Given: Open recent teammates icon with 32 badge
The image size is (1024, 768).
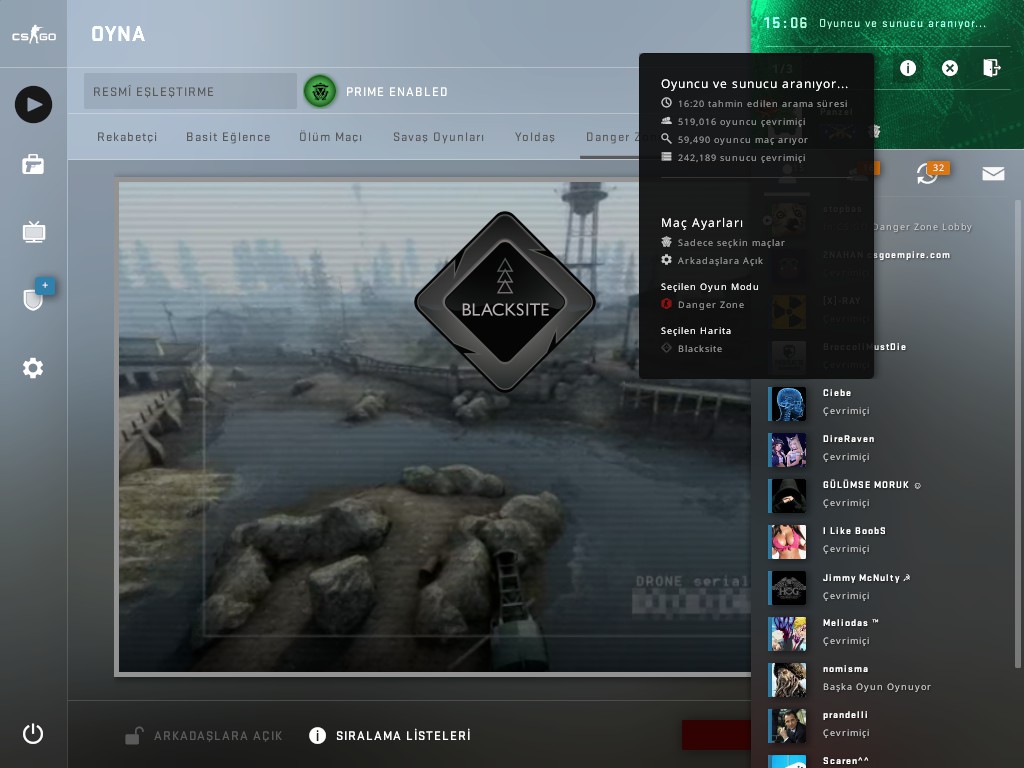Looking at the screenshot, I should [x=929, y=173].
